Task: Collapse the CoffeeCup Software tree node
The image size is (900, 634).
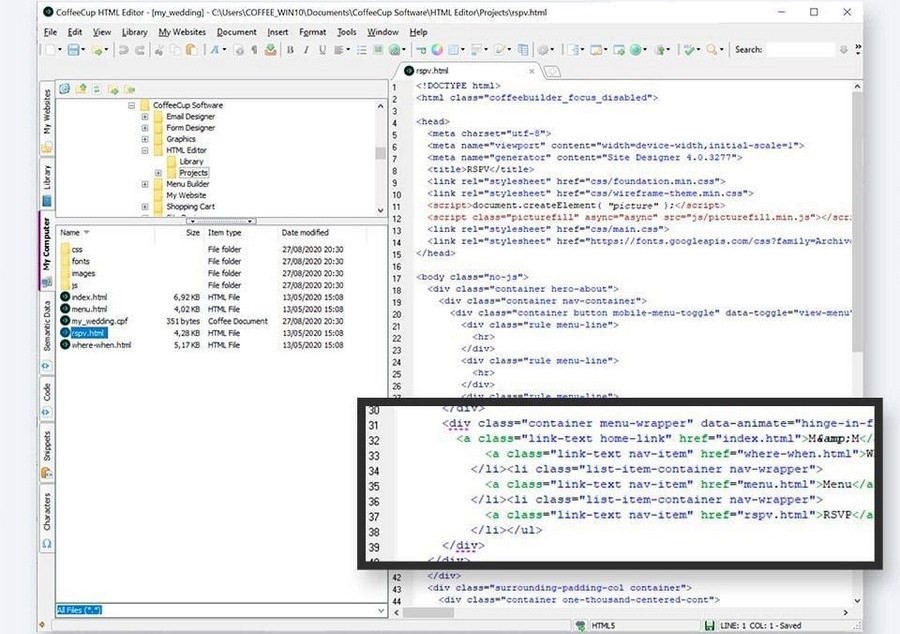Action: pos(131,106)
